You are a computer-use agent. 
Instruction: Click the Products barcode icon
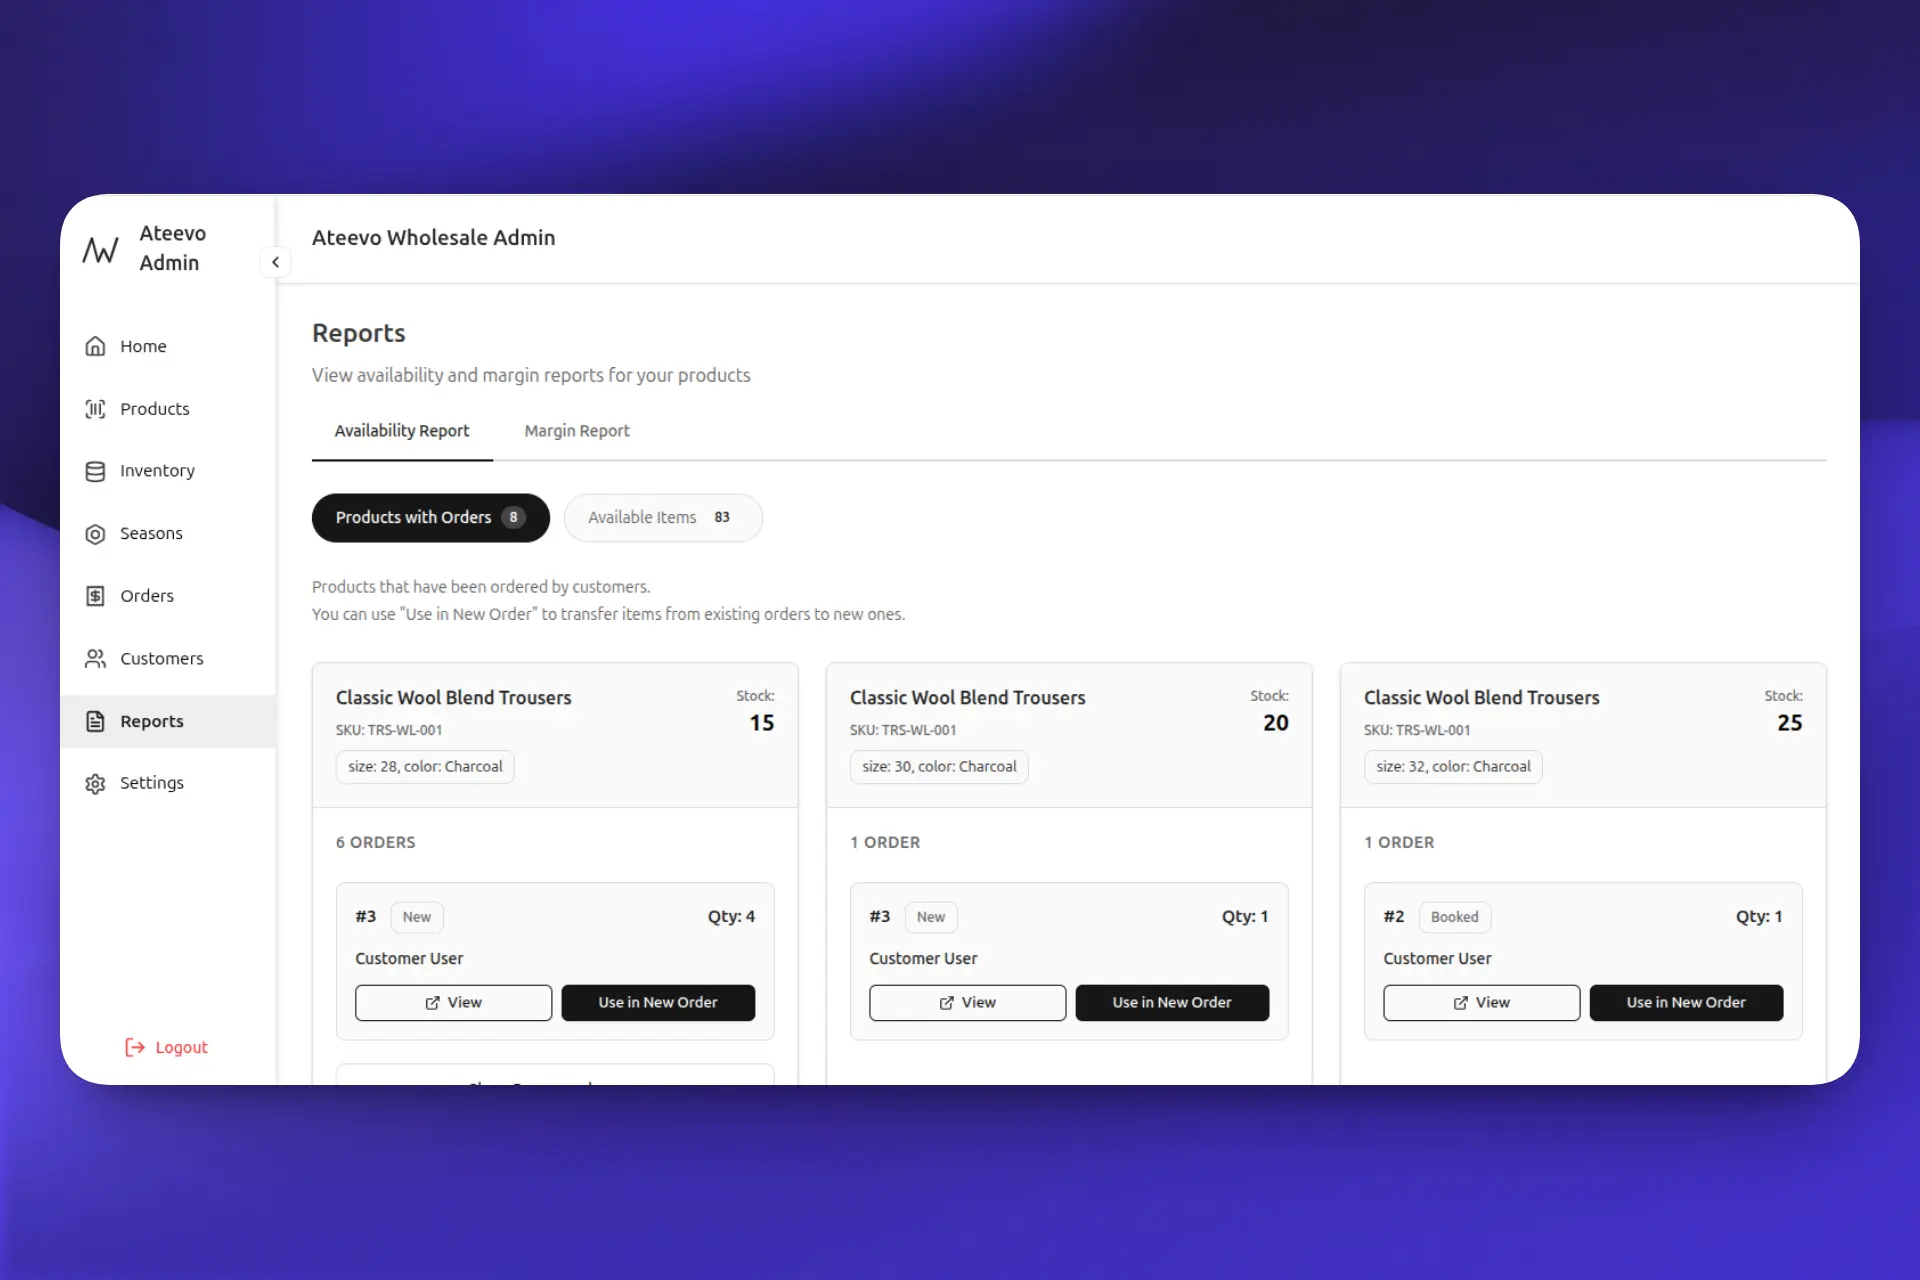pos(95,409)
